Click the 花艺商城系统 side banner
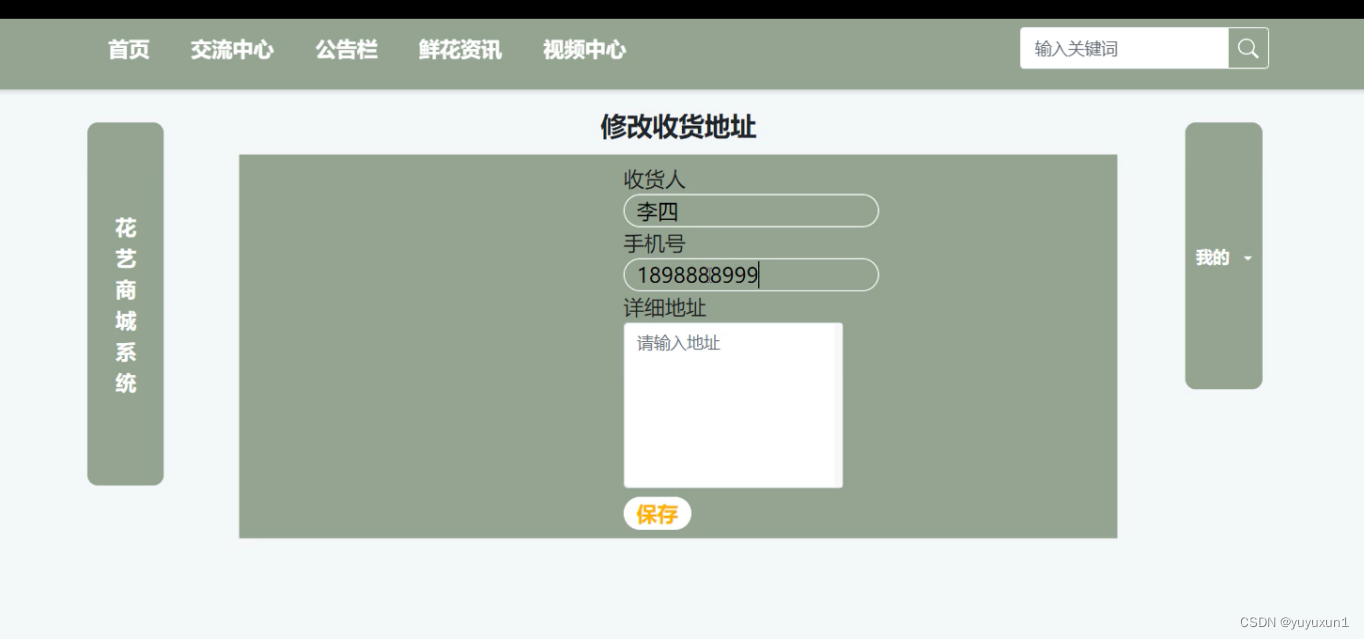The image size is (1364, 639). 125,304
